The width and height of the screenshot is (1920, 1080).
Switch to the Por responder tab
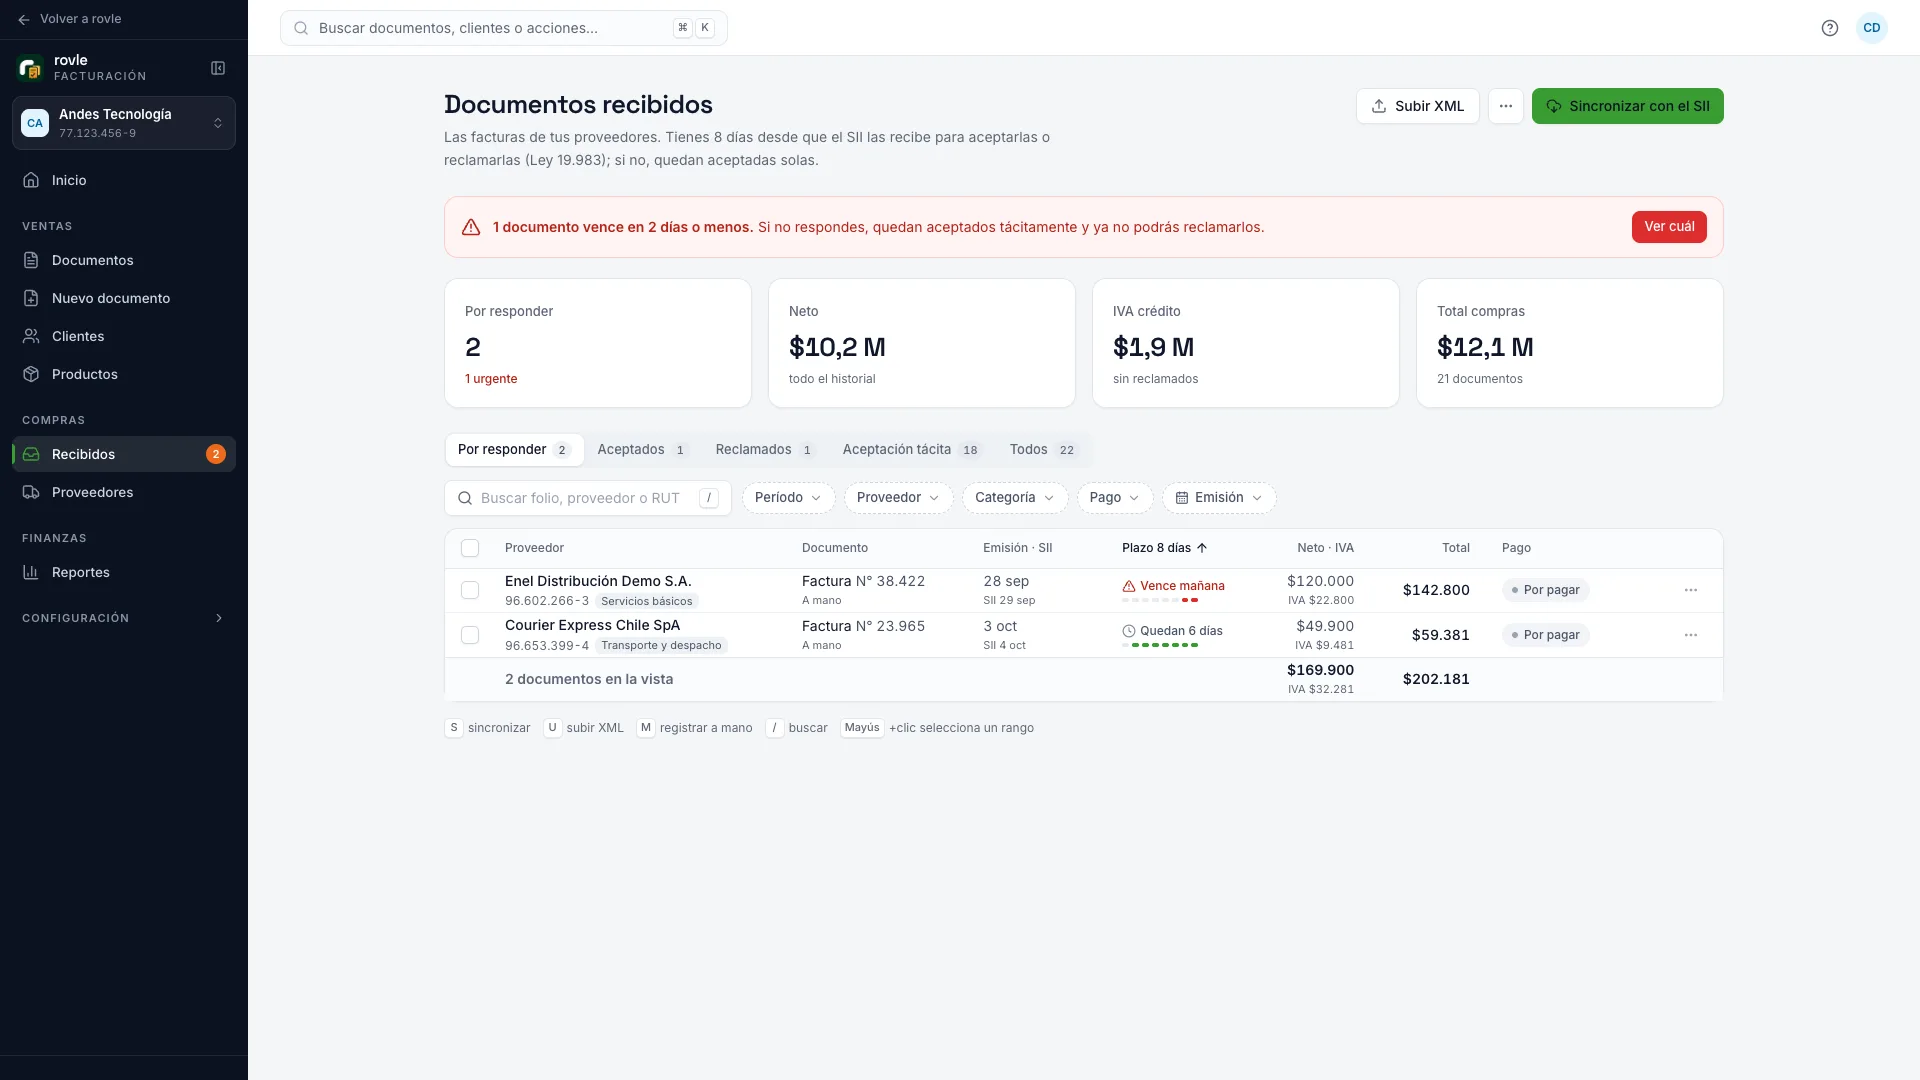click(514, 450)
